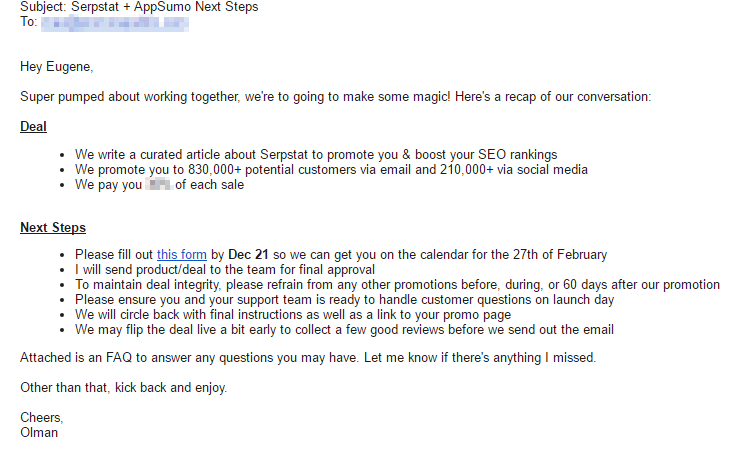Click the "Hey Eugene," greeting line
The height and width of the screenshot is (449, 738).
coord(56,67)
